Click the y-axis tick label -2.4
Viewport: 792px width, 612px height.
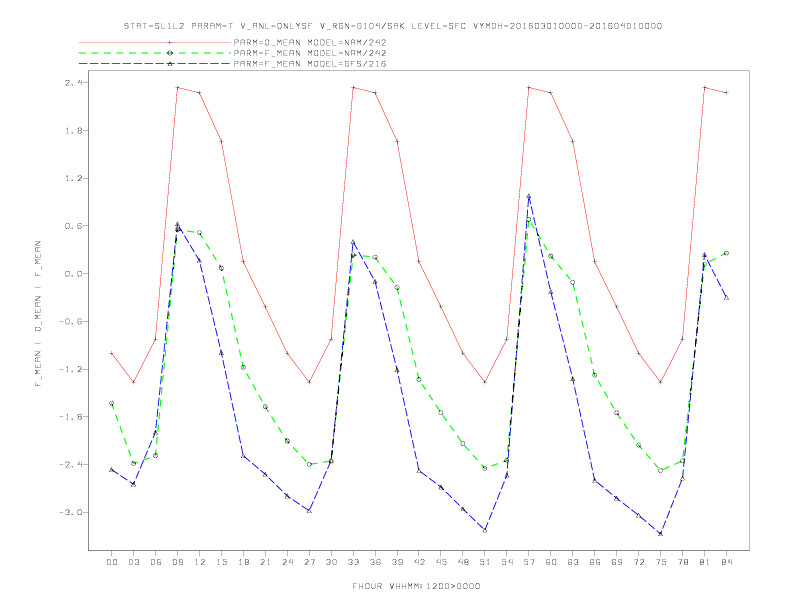[x=70, y=465]
